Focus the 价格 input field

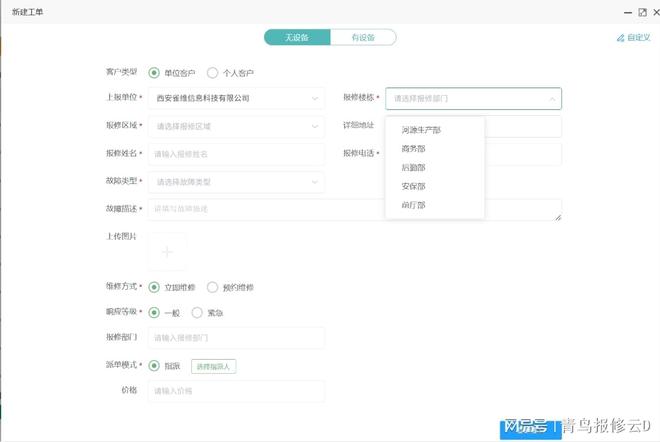click(236, 391)
